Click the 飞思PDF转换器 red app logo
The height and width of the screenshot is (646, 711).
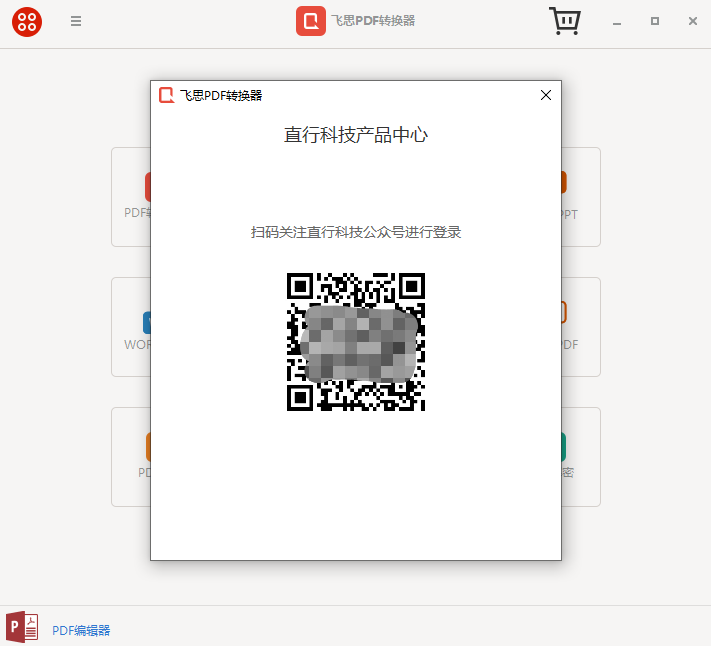[311, 21]
